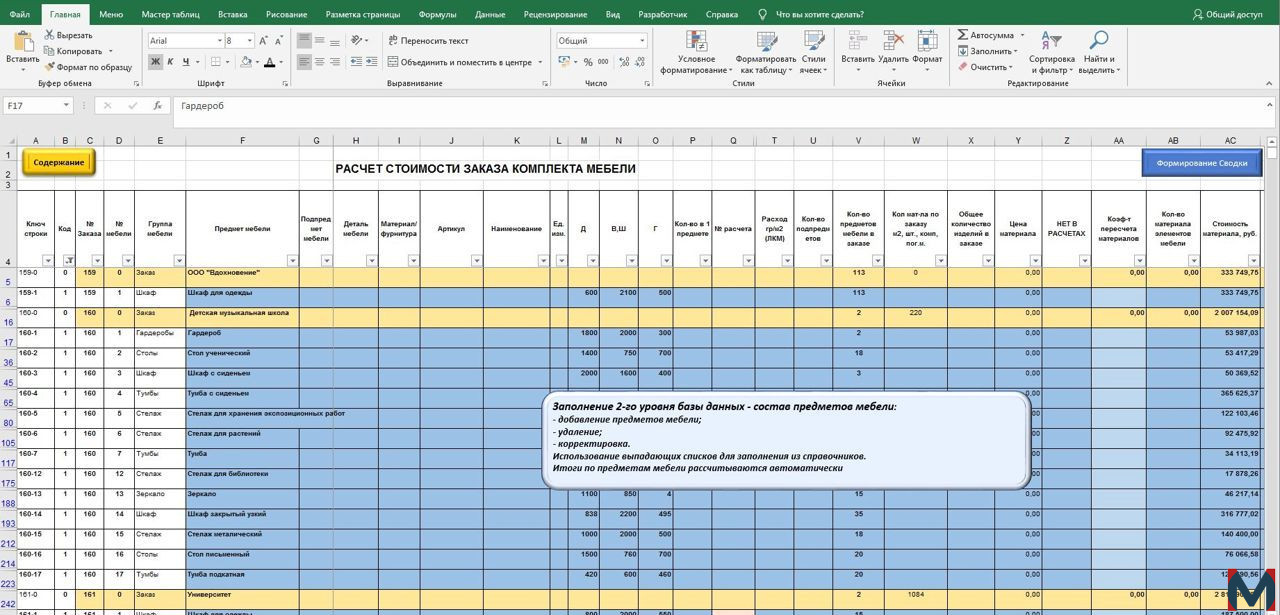Switch to the Мастер таблиц tab
This screenshot has width=1280, height=615.
170,15
